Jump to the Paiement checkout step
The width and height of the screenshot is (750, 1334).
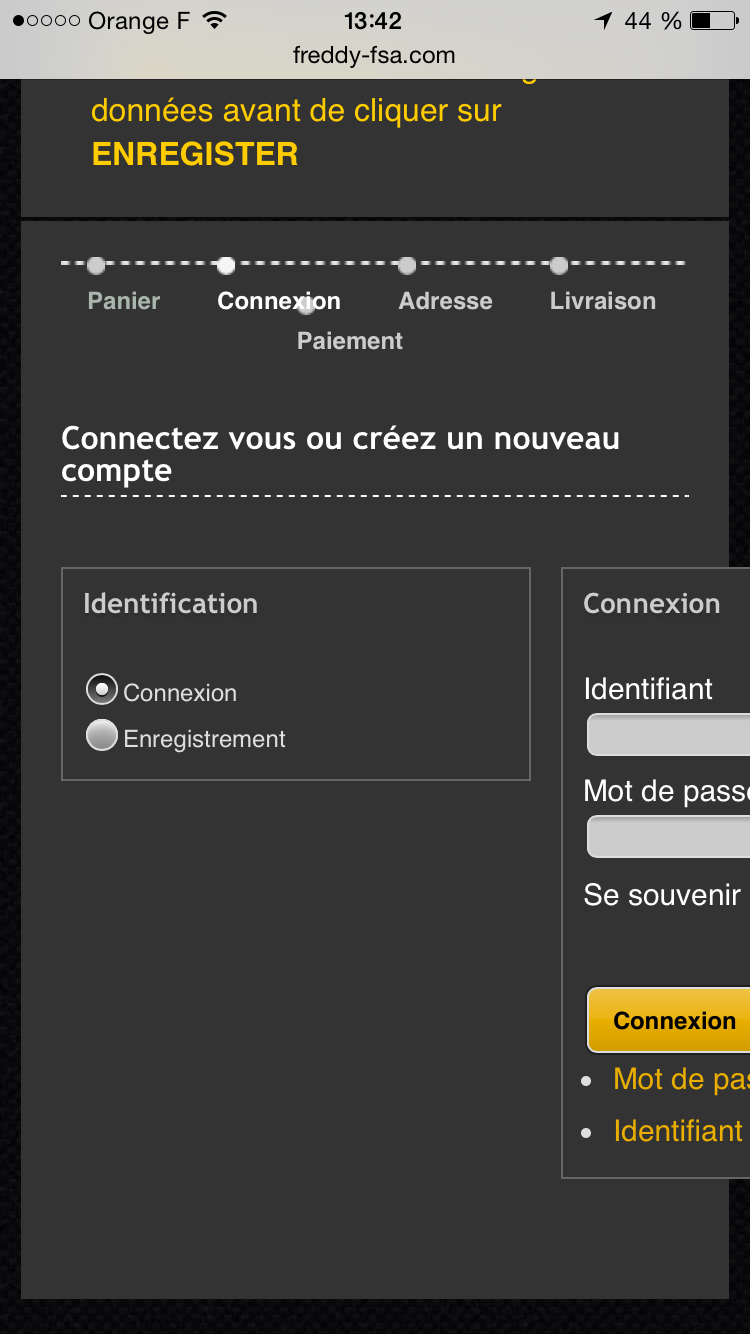pyautogui.click(x=350, y=341)
